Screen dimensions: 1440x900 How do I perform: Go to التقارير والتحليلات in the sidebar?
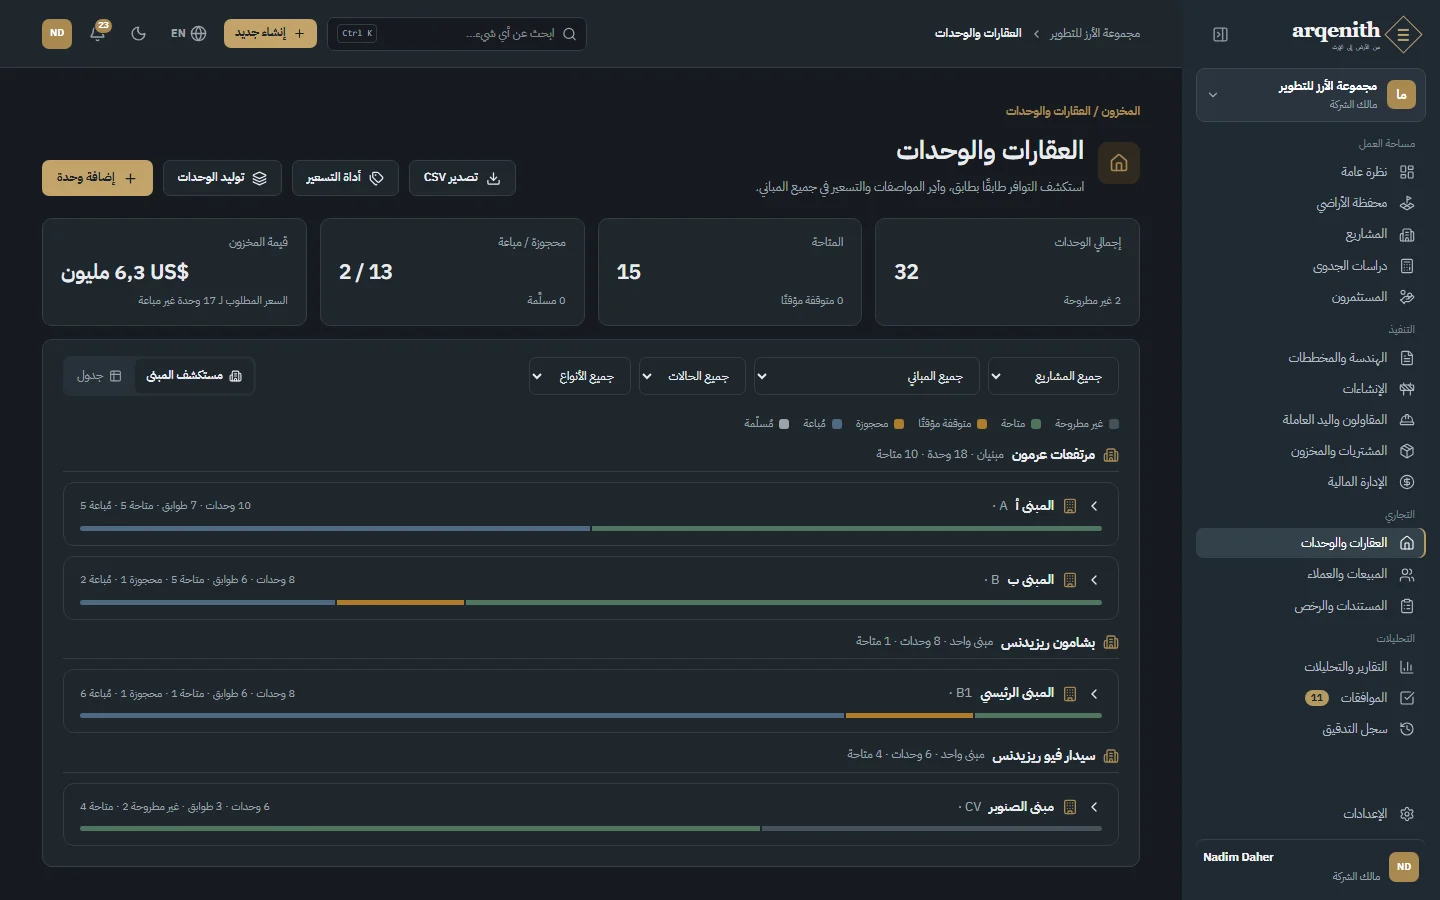click(x=1311, y=667)
